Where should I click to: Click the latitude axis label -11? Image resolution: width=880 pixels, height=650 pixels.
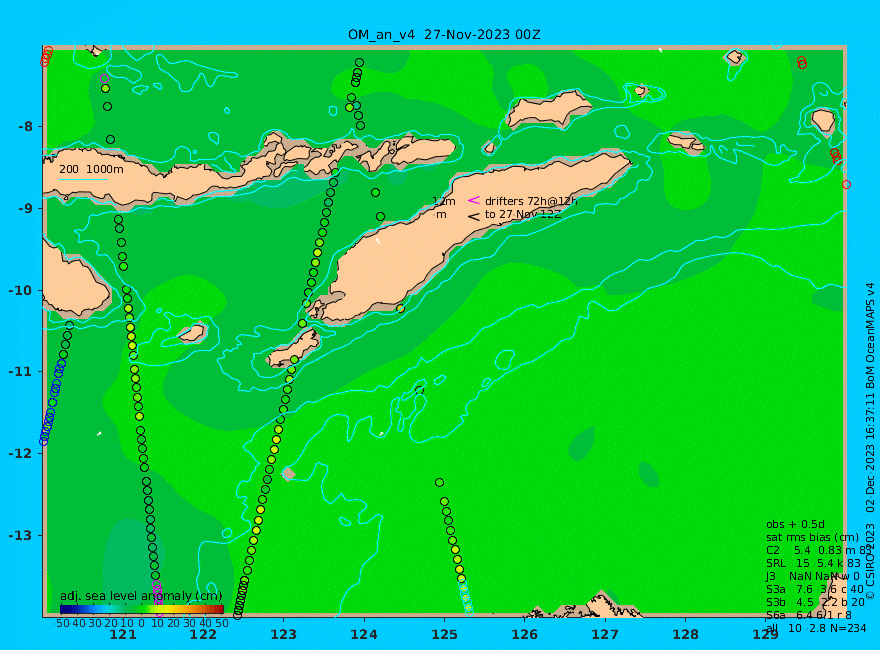21,372
